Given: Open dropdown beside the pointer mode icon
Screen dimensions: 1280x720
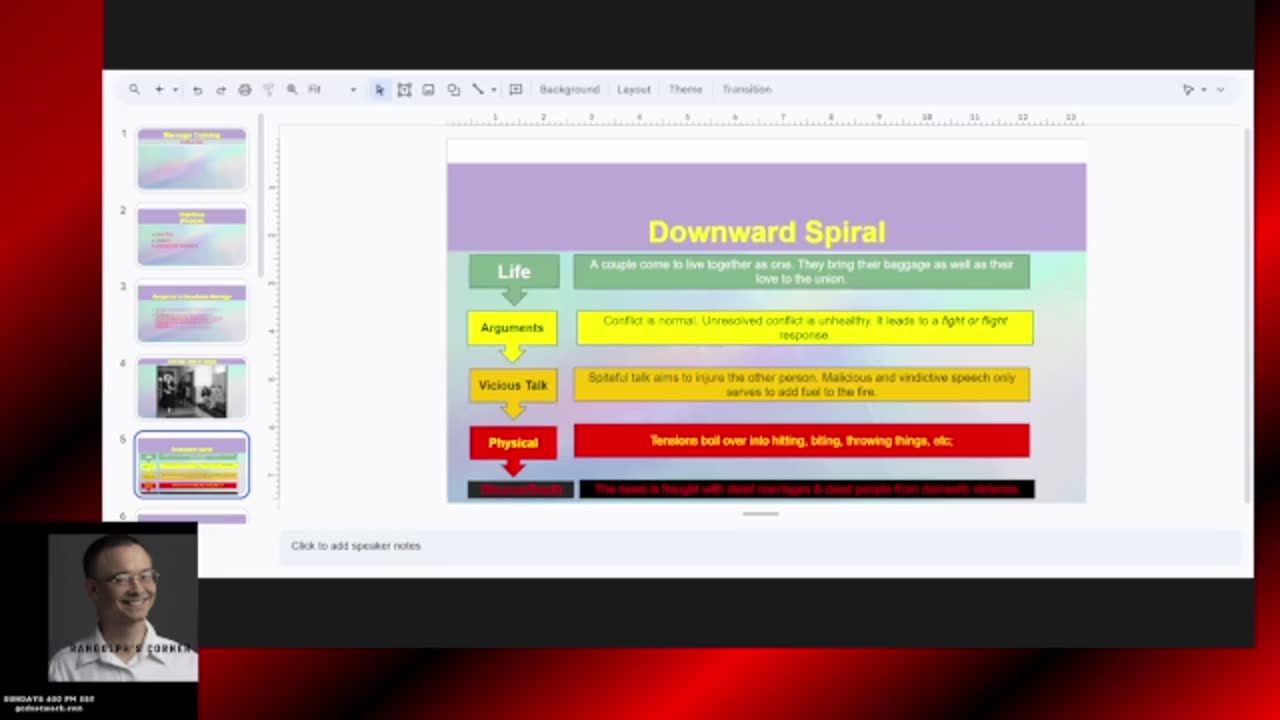Looking at the screenshot, I should point(1203,89).
